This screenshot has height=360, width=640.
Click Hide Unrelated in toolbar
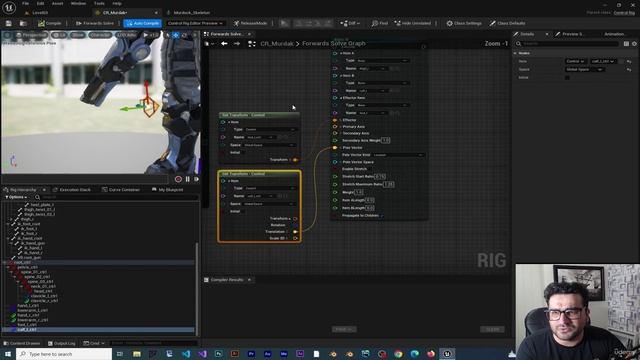click(x=413, y=23)
